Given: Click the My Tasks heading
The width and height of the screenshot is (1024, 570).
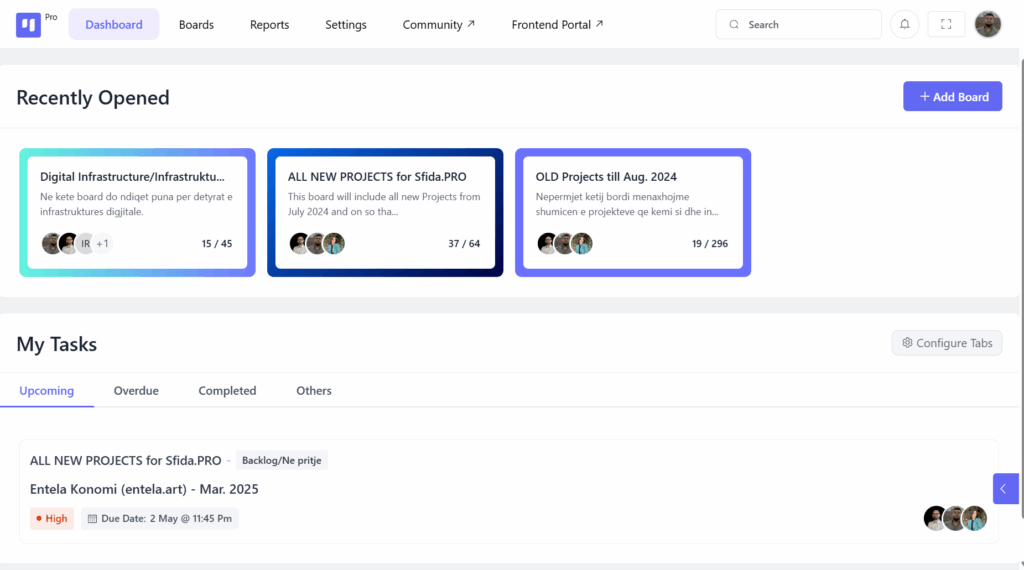Looking at the screenshot, I should click(57, 344).
